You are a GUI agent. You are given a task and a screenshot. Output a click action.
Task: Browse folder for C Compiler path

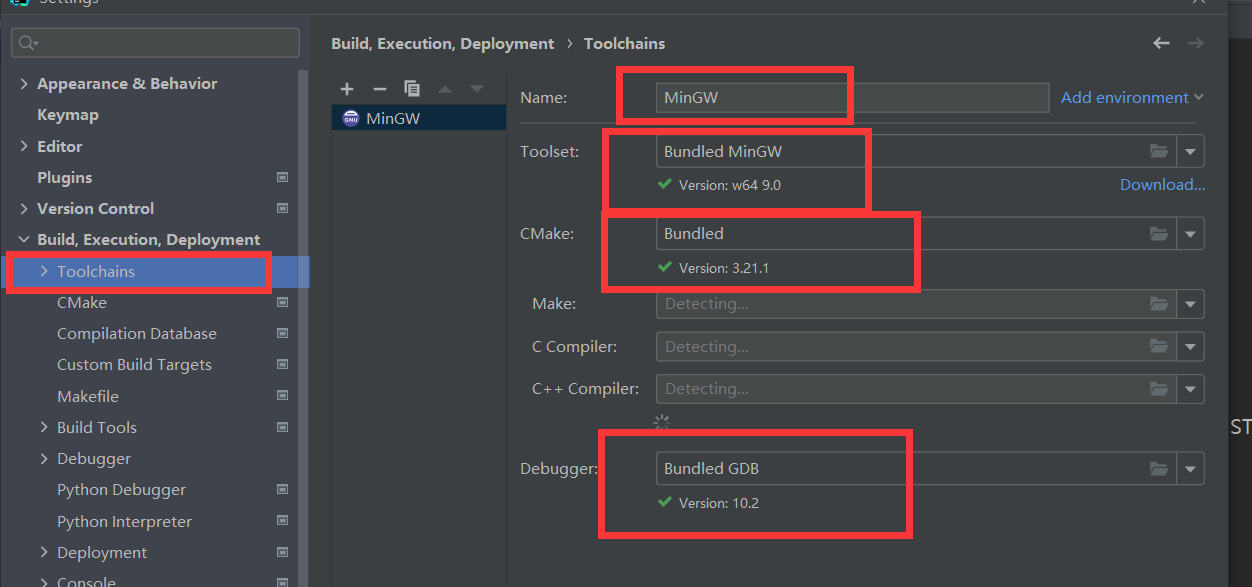point(1159,347)
